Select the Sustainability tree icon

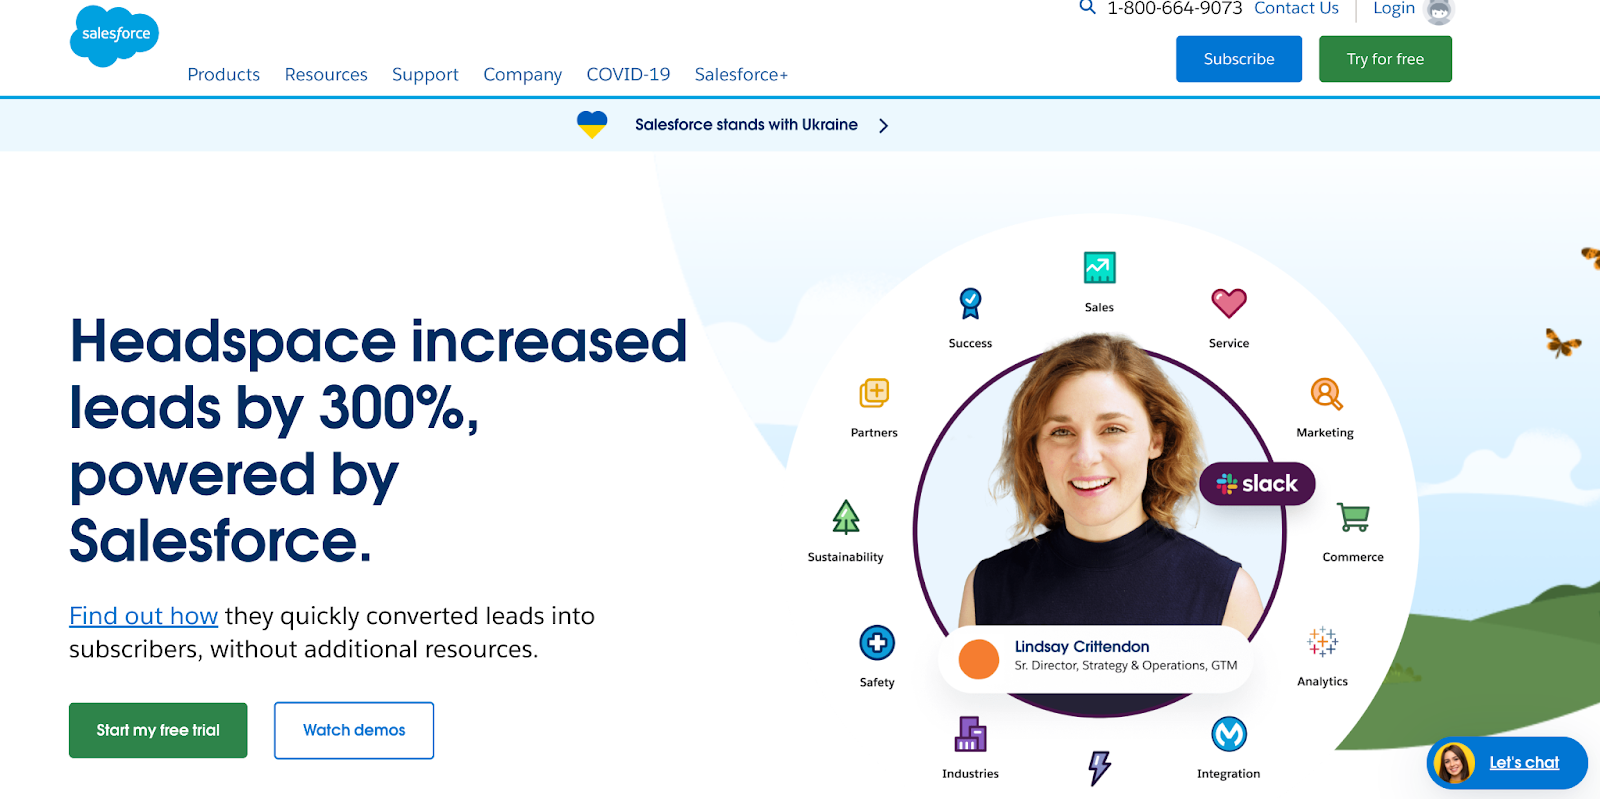pos(846,517)
